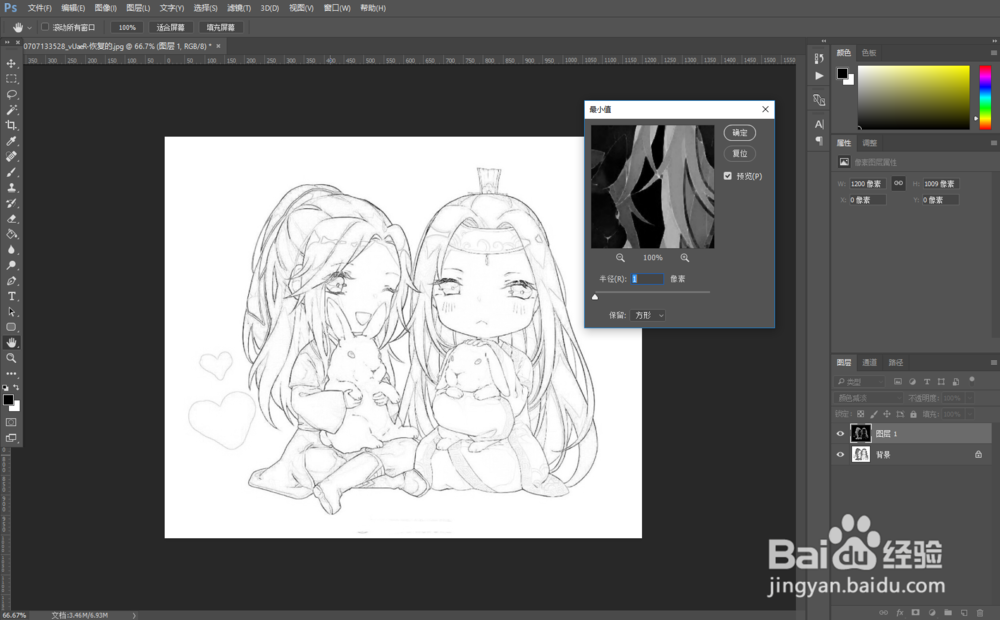
Task: Toggle lock position icon in Layers panel
Action: 886,414
